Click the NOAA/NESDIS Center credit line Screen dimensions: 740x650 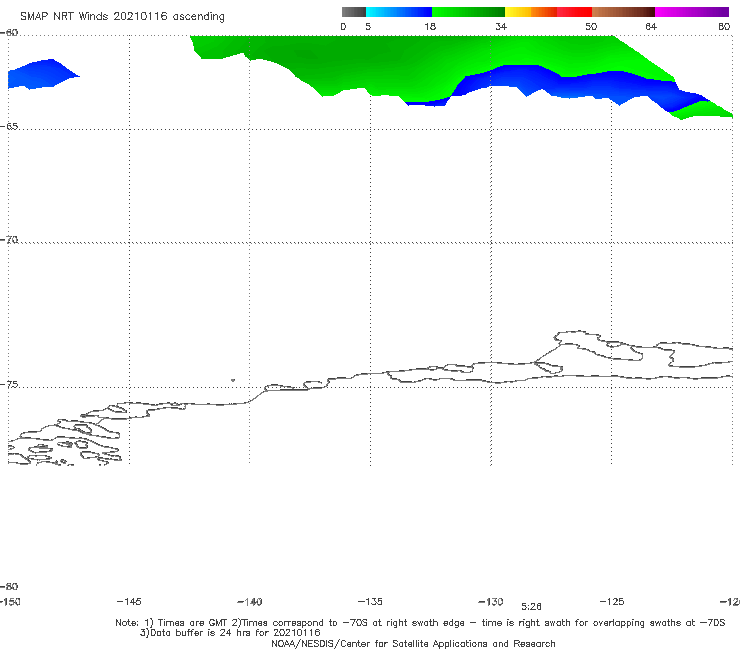point(413,644)
